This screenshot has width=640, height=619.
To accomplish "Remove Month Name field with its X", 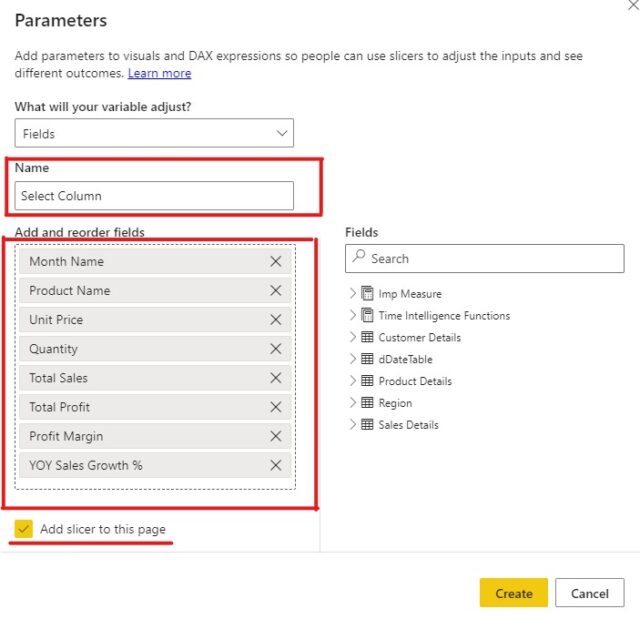I will point(276,261).
